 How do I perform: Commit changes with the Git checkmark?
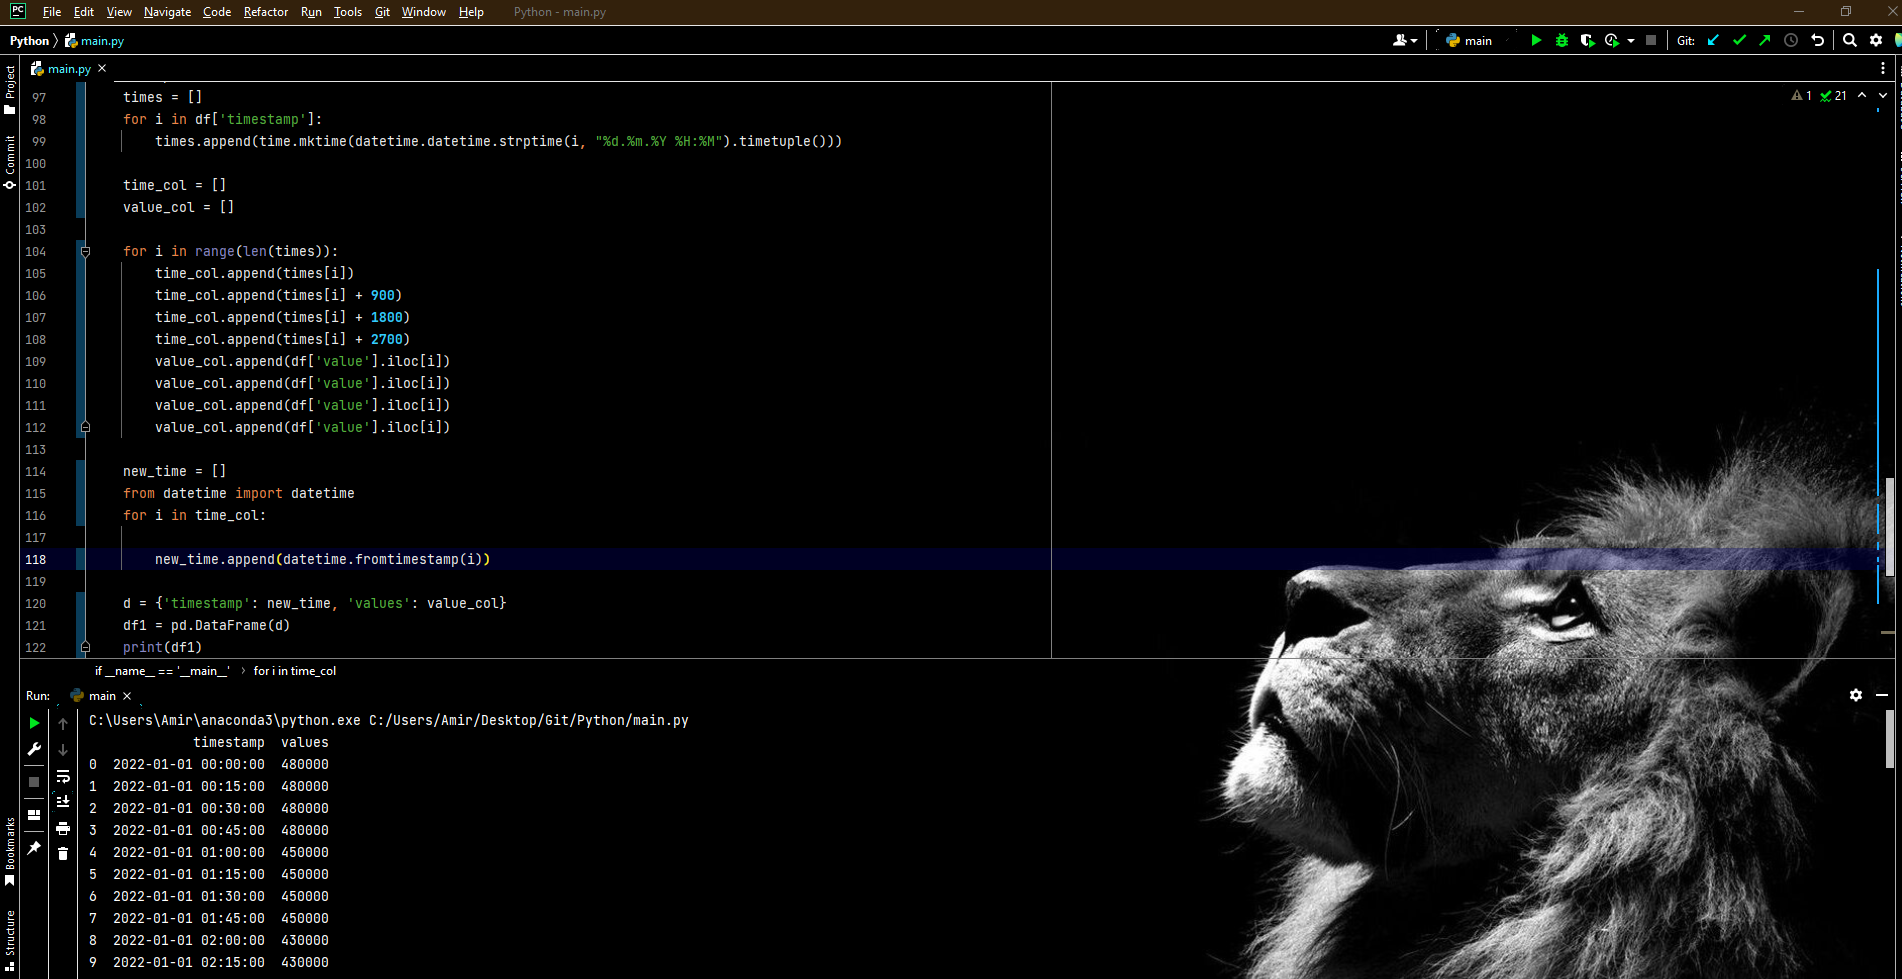1739,40
